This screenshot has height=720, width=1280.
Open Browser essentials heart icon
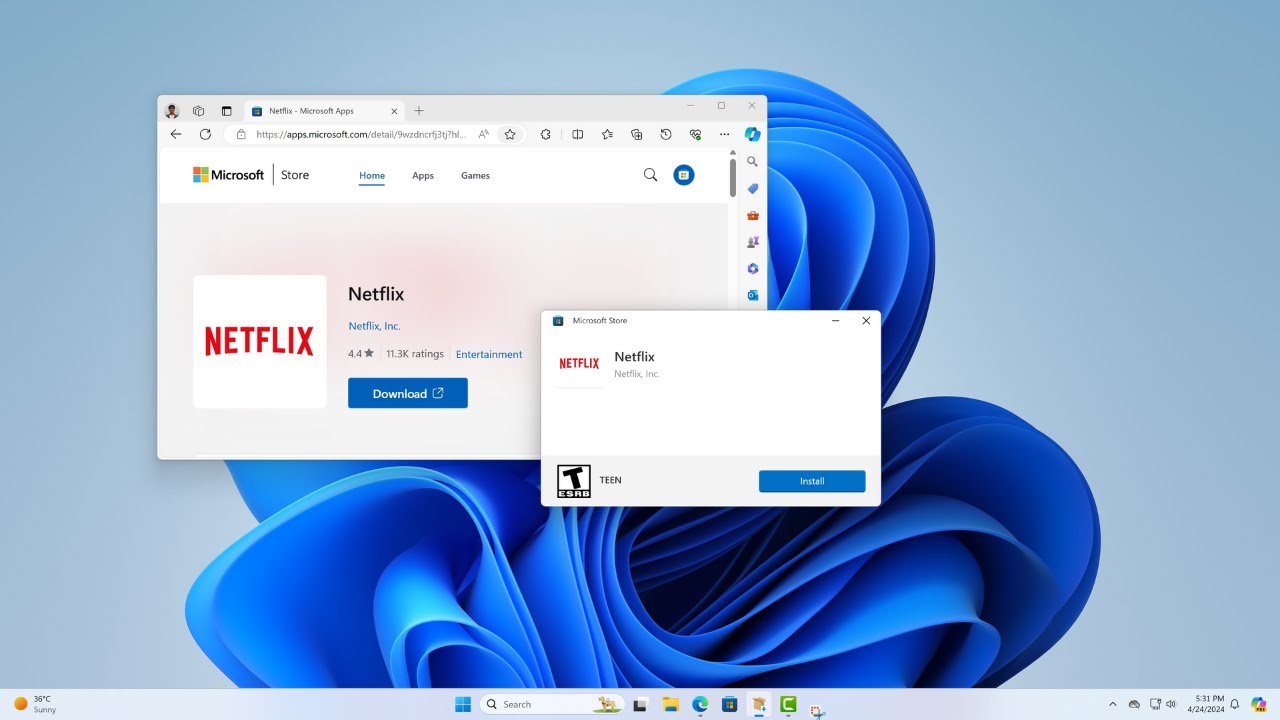[695, 134]
